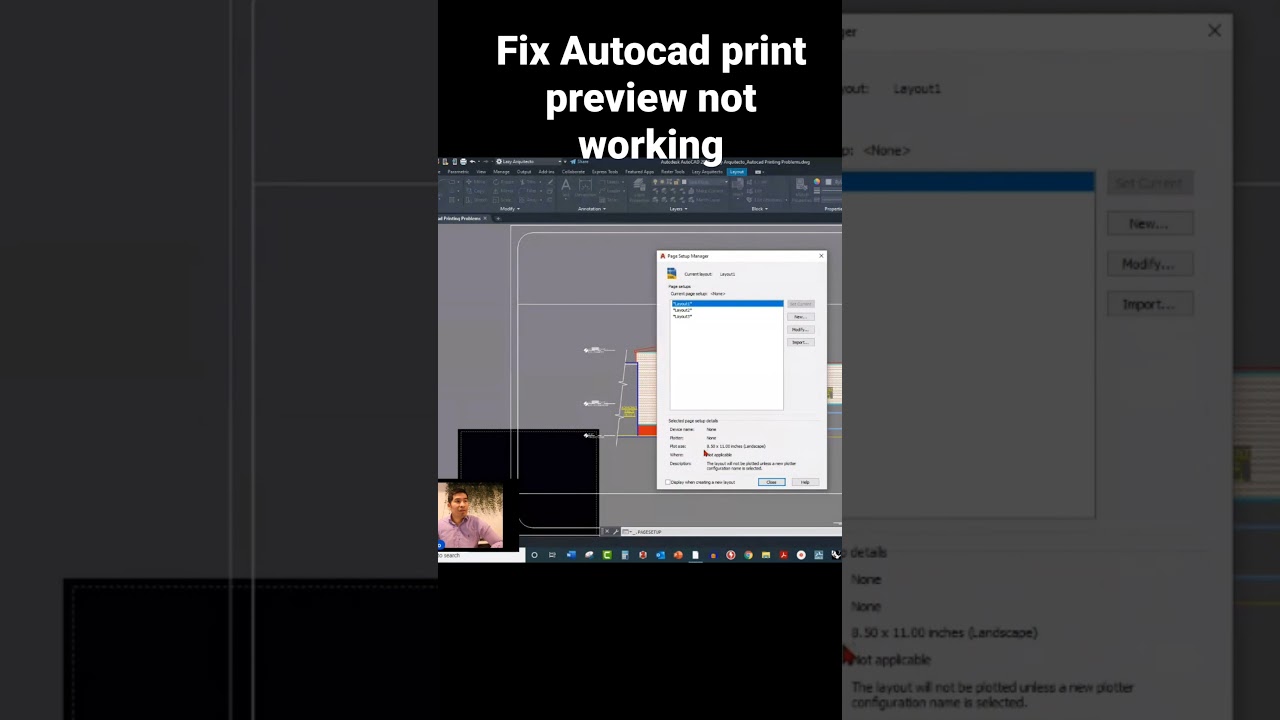Expand the Annotation panel dropdown
Image resolution: width=1280 pixels, height=720 pixels.
pyautogui.click(x=592, y=209)
